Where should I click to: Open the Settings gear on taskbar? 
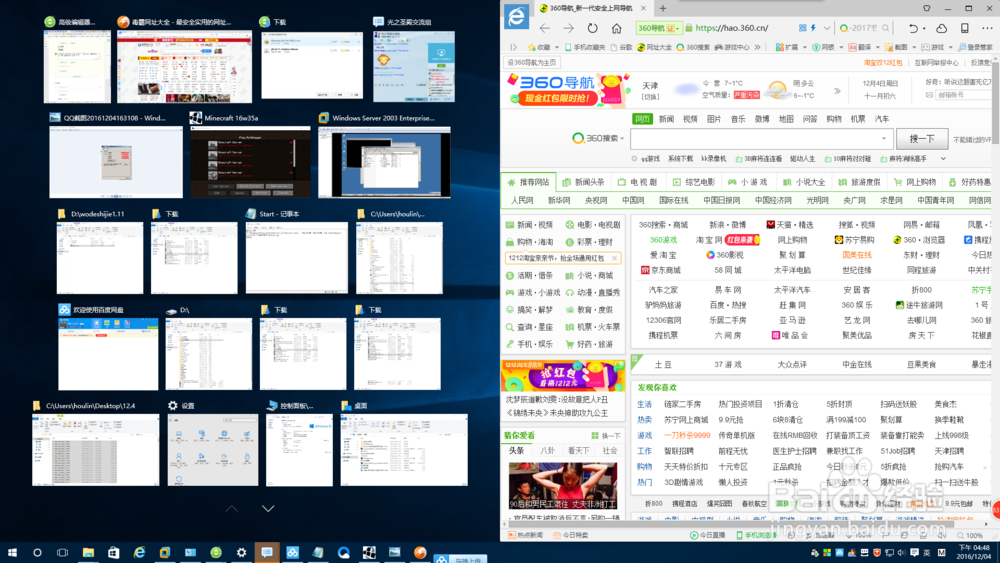pyautogui.click(x=241, y=552)
